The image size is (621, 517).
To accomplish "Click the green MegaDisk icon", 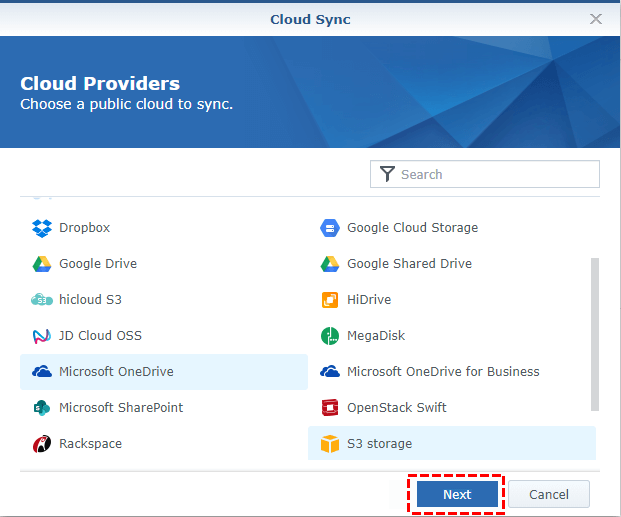I will tap(330, 336).
